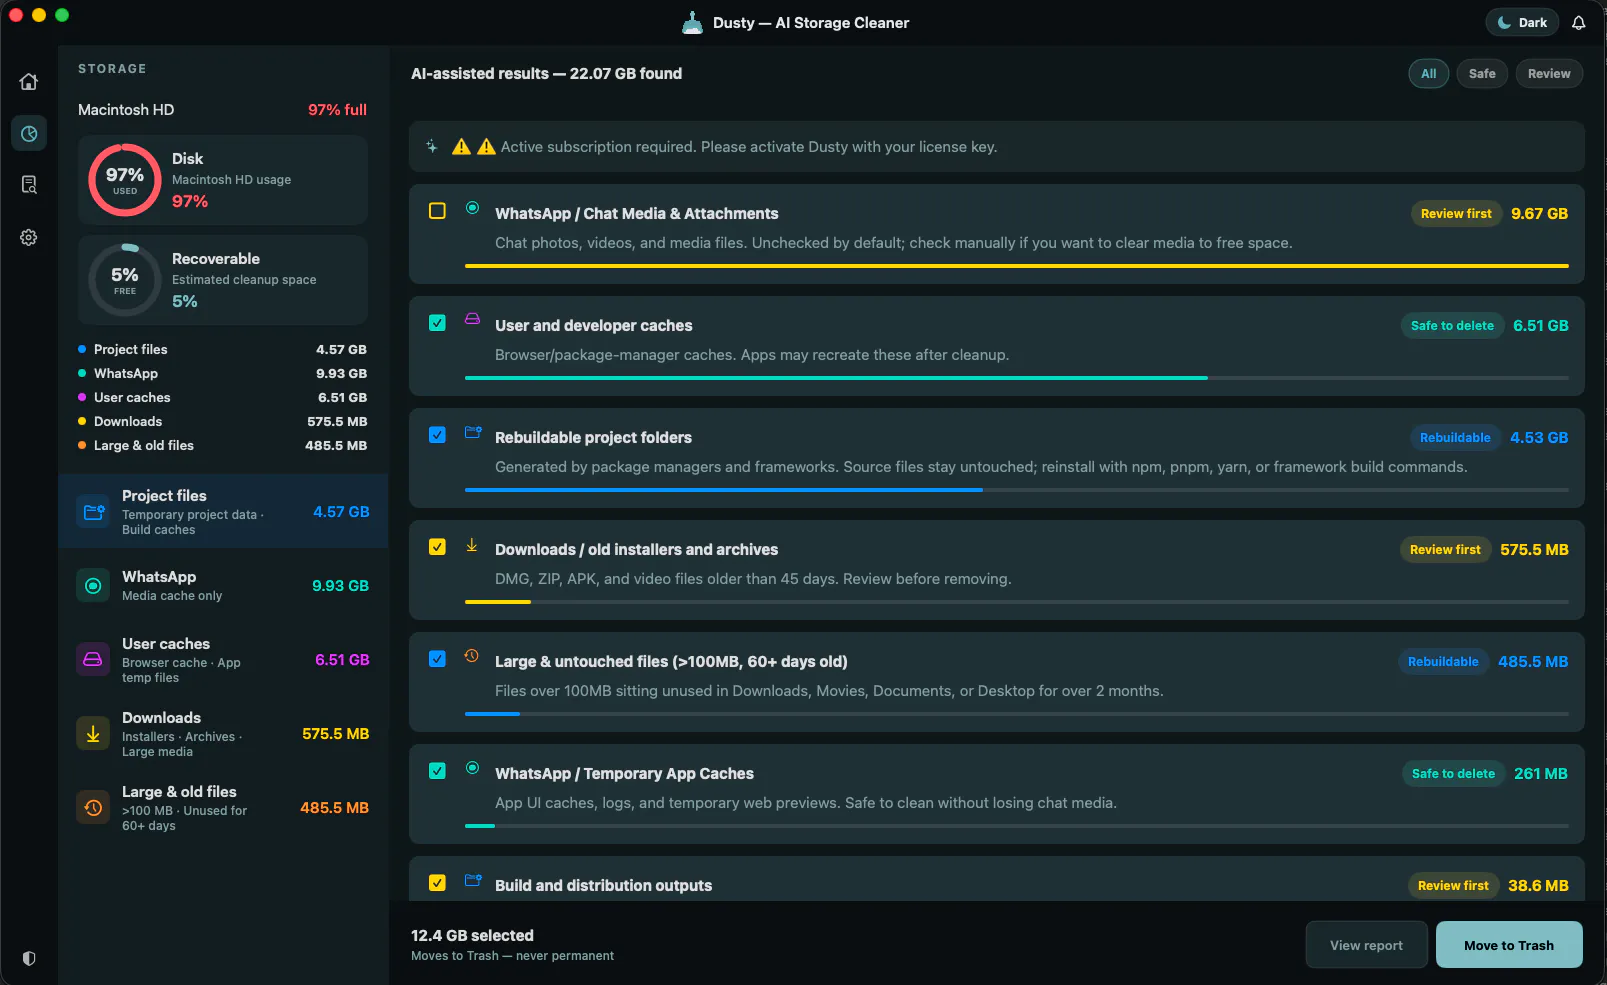The width and height of the screenshot is (1607, 985).
Task: Toggle the Dark theme switch
Action: (x=1522, y=23)
